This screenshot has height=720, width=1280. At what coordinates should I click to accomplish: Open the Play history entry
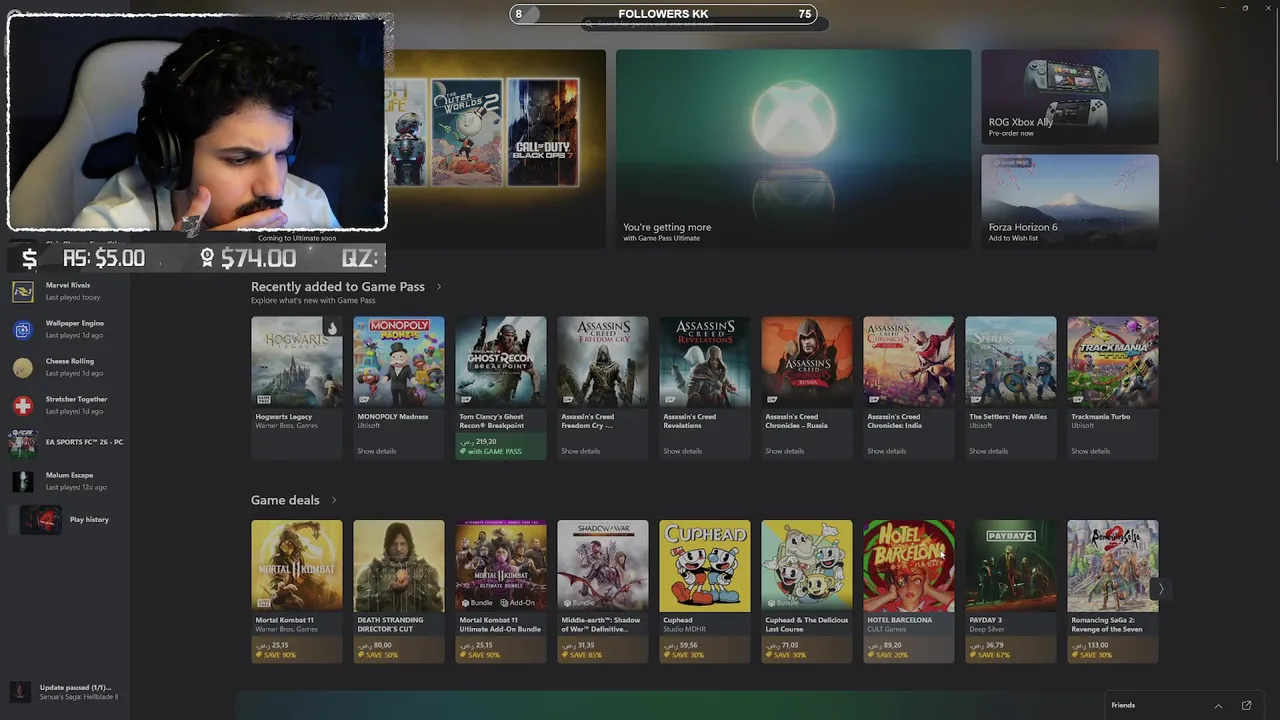pos(66,520)
